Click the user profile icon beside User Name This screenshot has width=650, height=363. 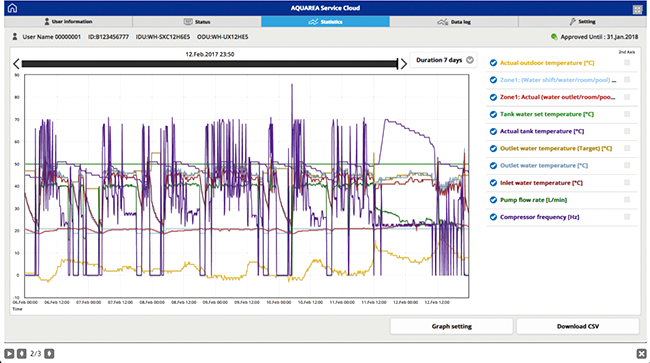click(15, 37)
